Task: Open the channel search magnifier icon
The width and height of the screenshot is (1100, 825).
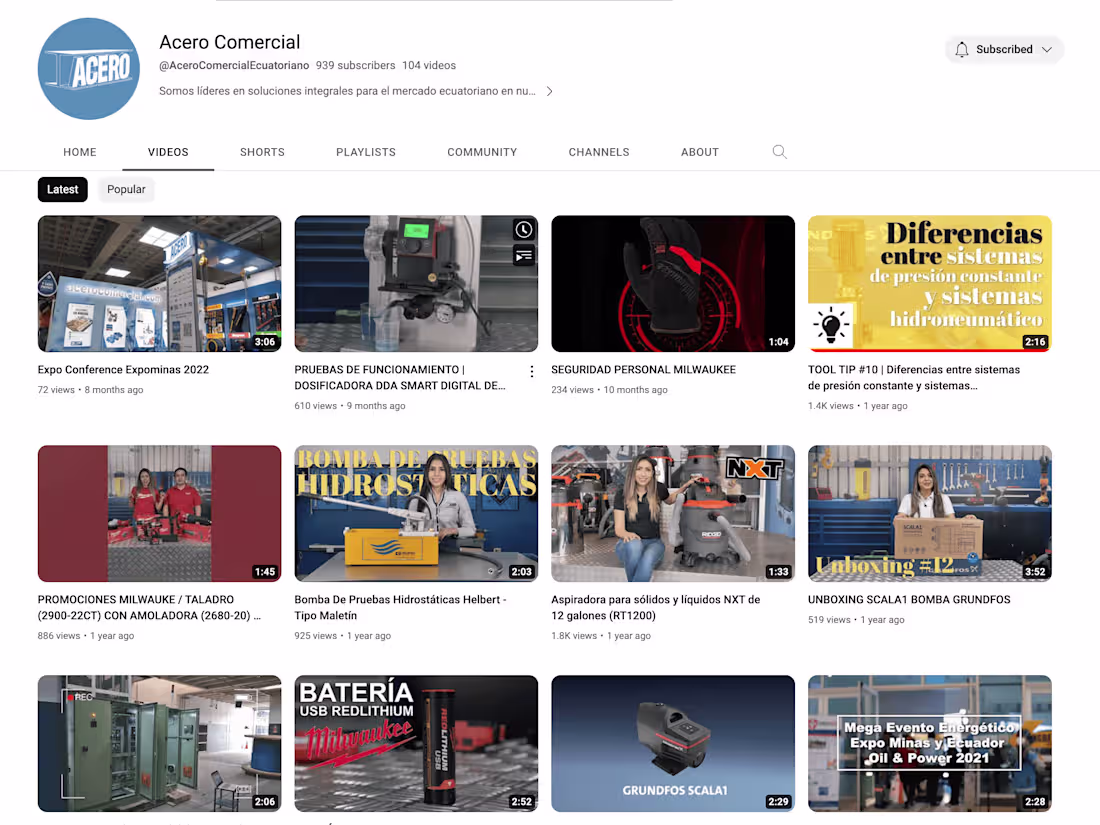Action: coord(780,152)
